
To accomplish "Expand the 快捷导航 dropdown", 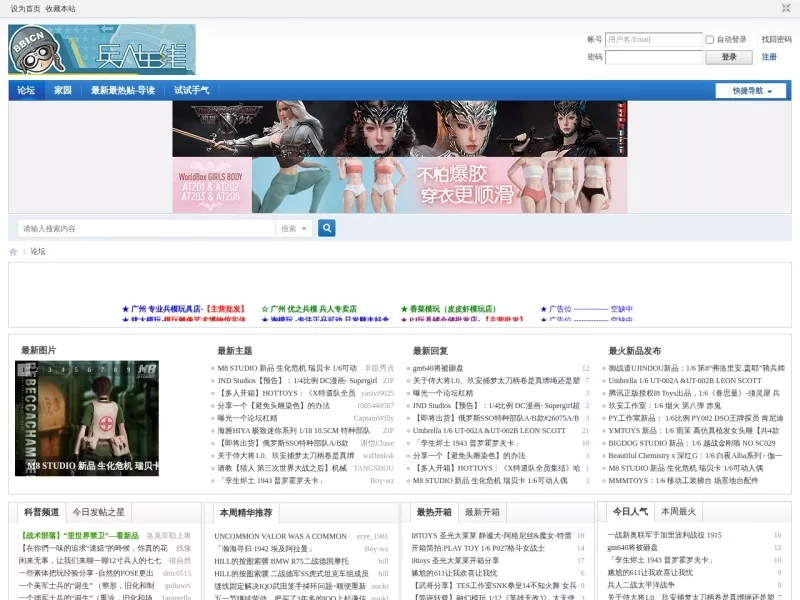I will [x=751, y=91].
